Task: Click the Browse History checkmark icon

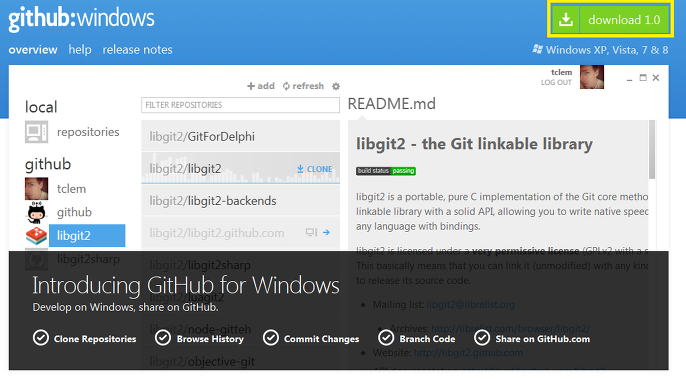Action: (x=163, y=338)
